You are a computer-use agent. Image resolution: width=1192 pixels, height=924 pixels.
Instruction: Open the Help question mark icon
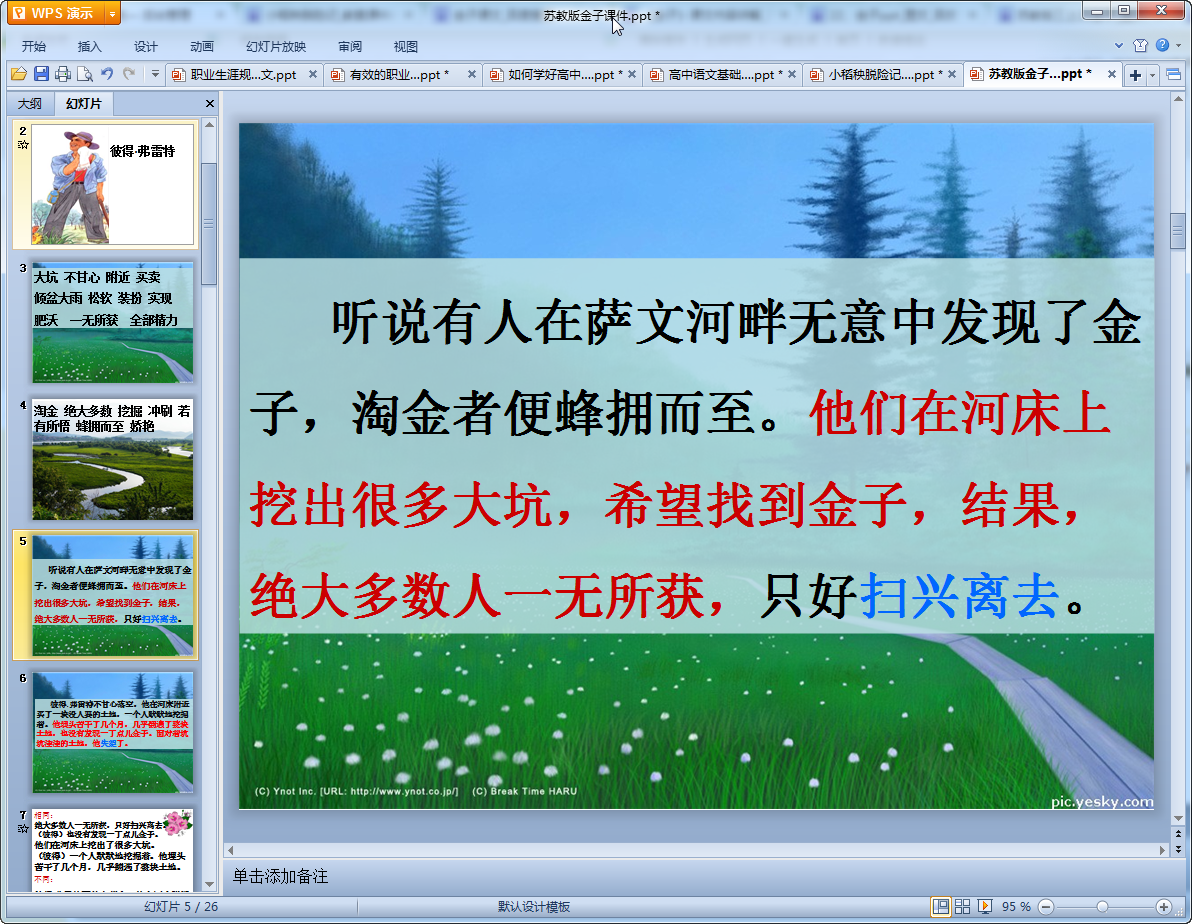[x=1162, y=45]
